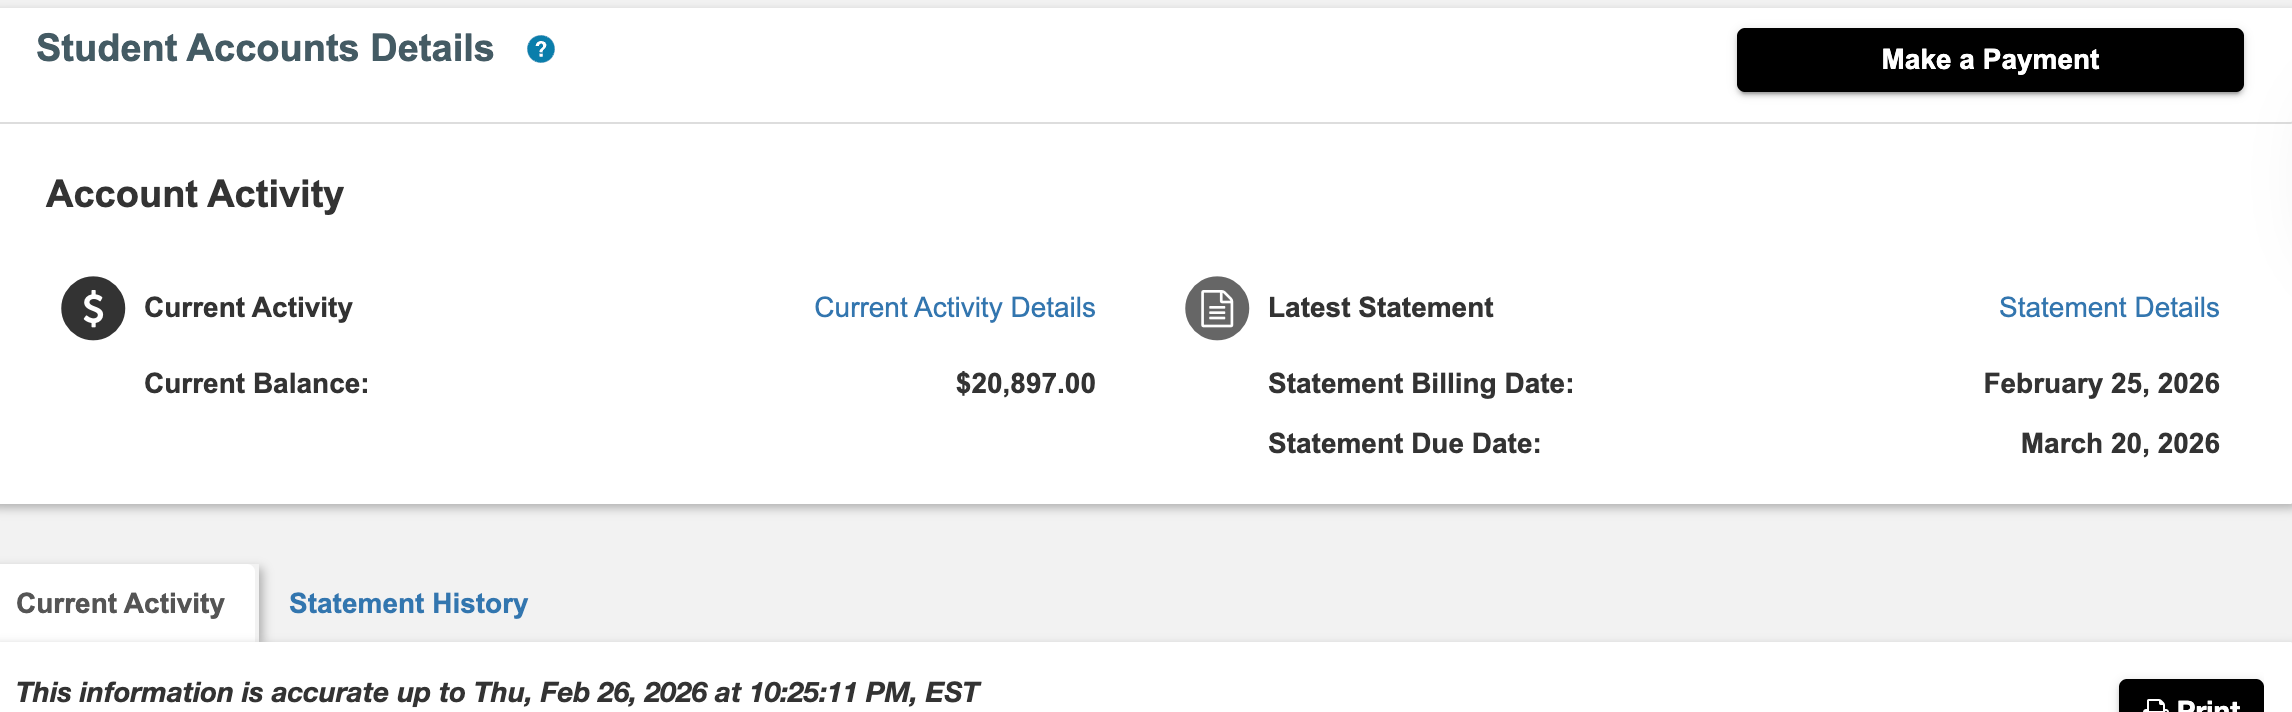Click the Statement Due Date label
This screenshot has width=2292, height=712.
1404,444
